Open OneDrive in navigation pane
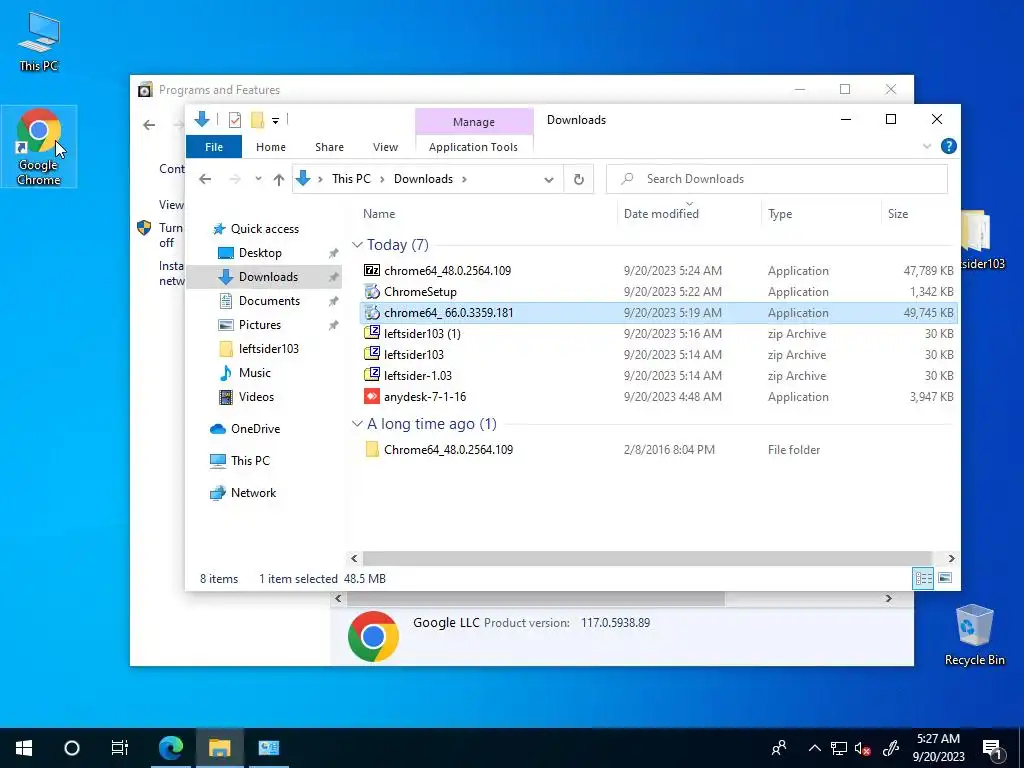This screenshot has width=1024, height=768. coord(255,428)
